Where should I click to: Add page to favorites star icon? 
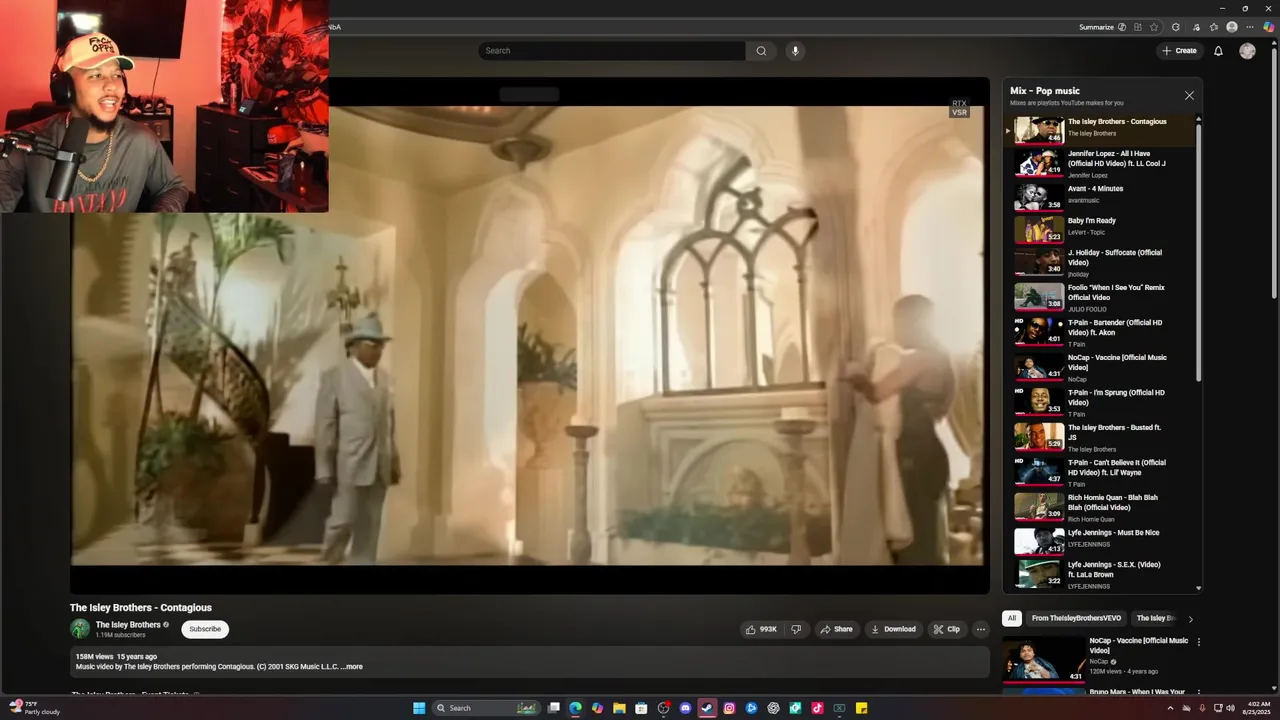[1154, 27]
